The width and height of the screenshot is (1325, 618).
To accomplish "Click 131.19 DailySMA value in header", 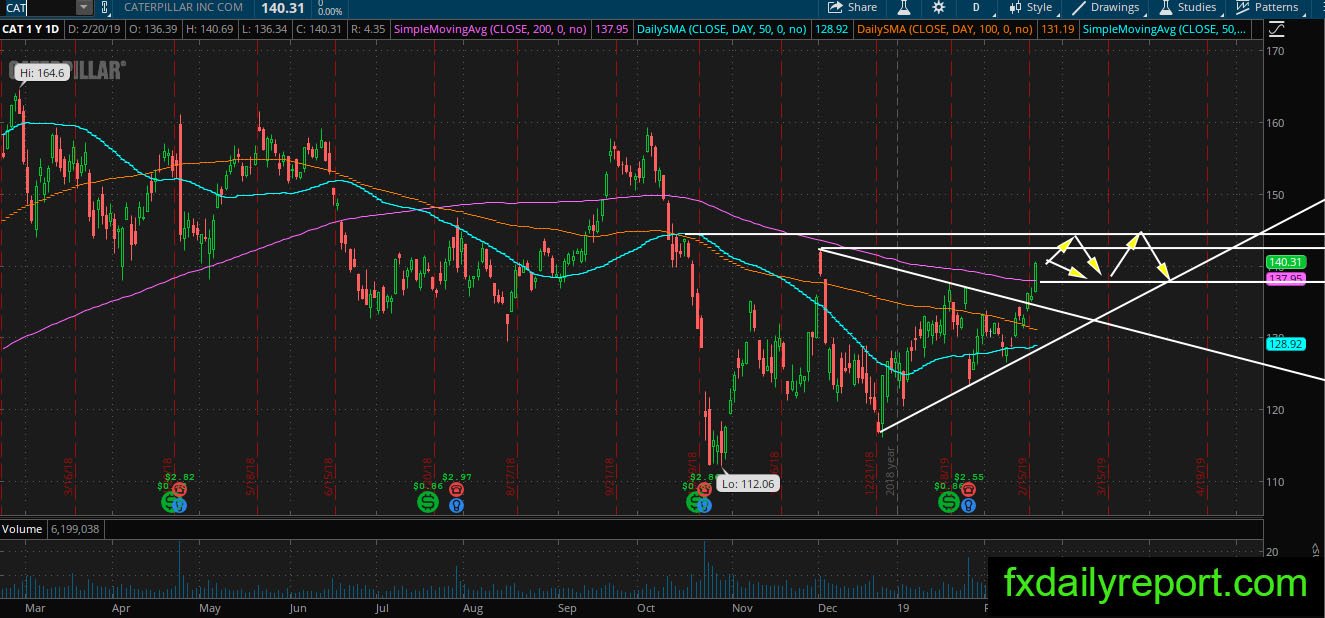I will tap(1057, 30).
